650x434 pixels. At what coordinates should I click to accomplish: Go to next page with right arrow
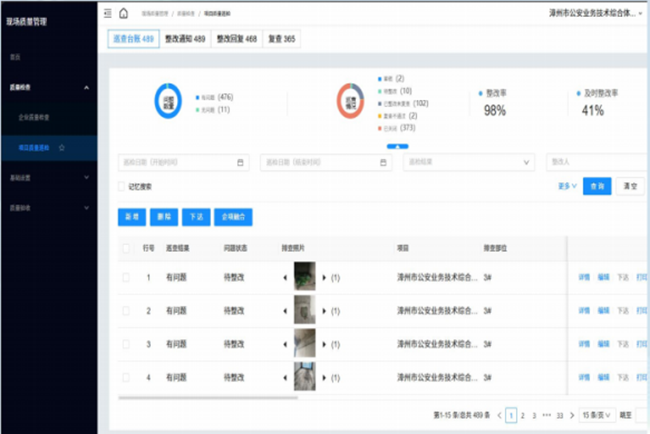click(572, 415)
